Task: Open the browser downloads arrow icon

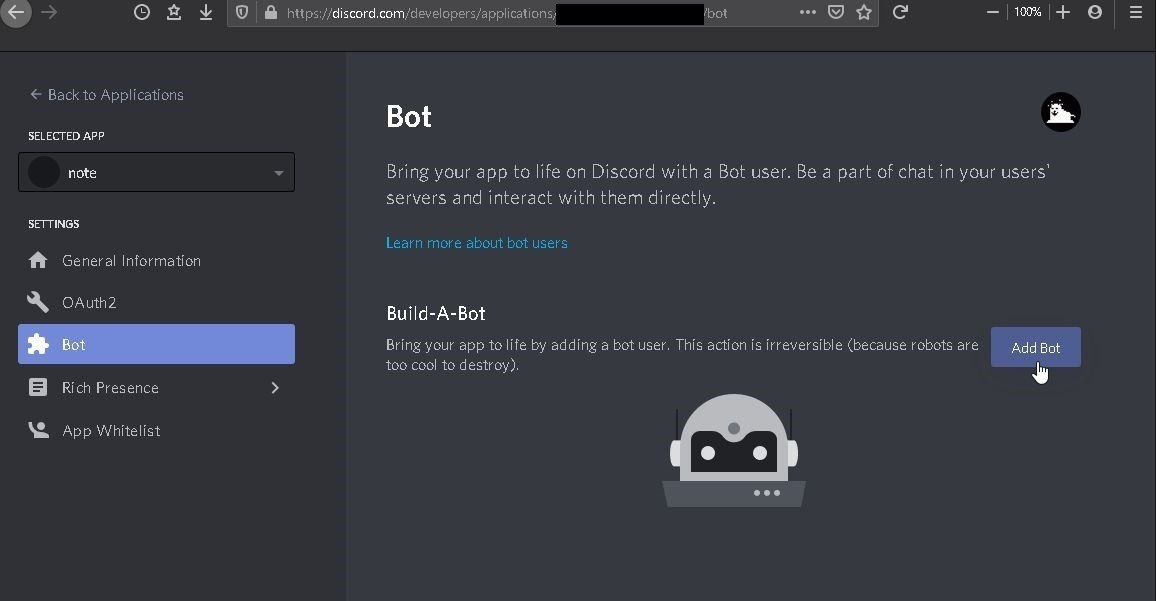Action: [x=206, y=13]
